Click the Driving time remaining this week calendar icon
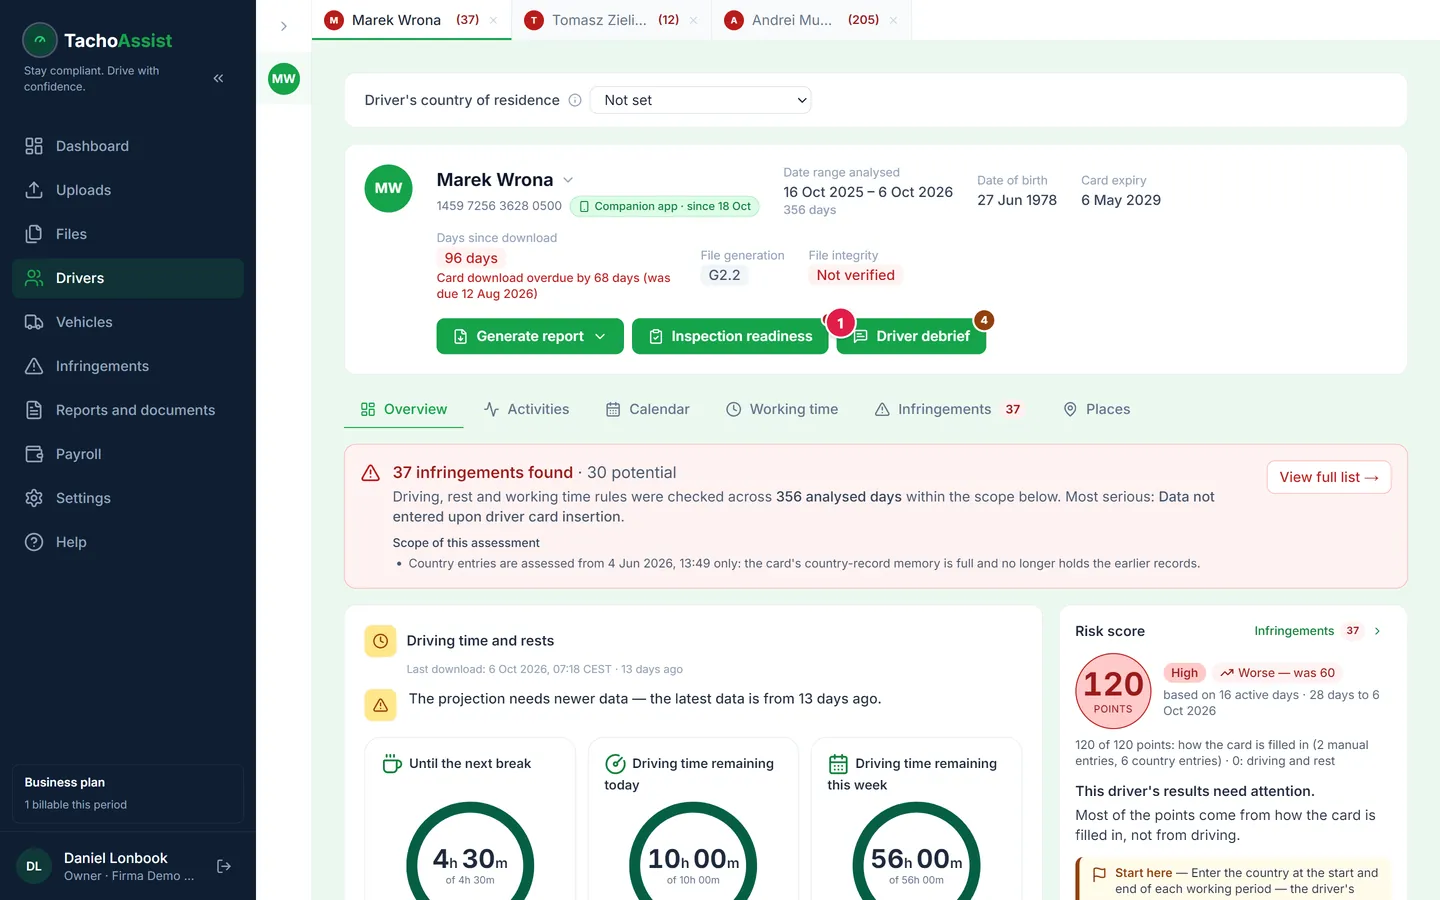 pos(838,764)
